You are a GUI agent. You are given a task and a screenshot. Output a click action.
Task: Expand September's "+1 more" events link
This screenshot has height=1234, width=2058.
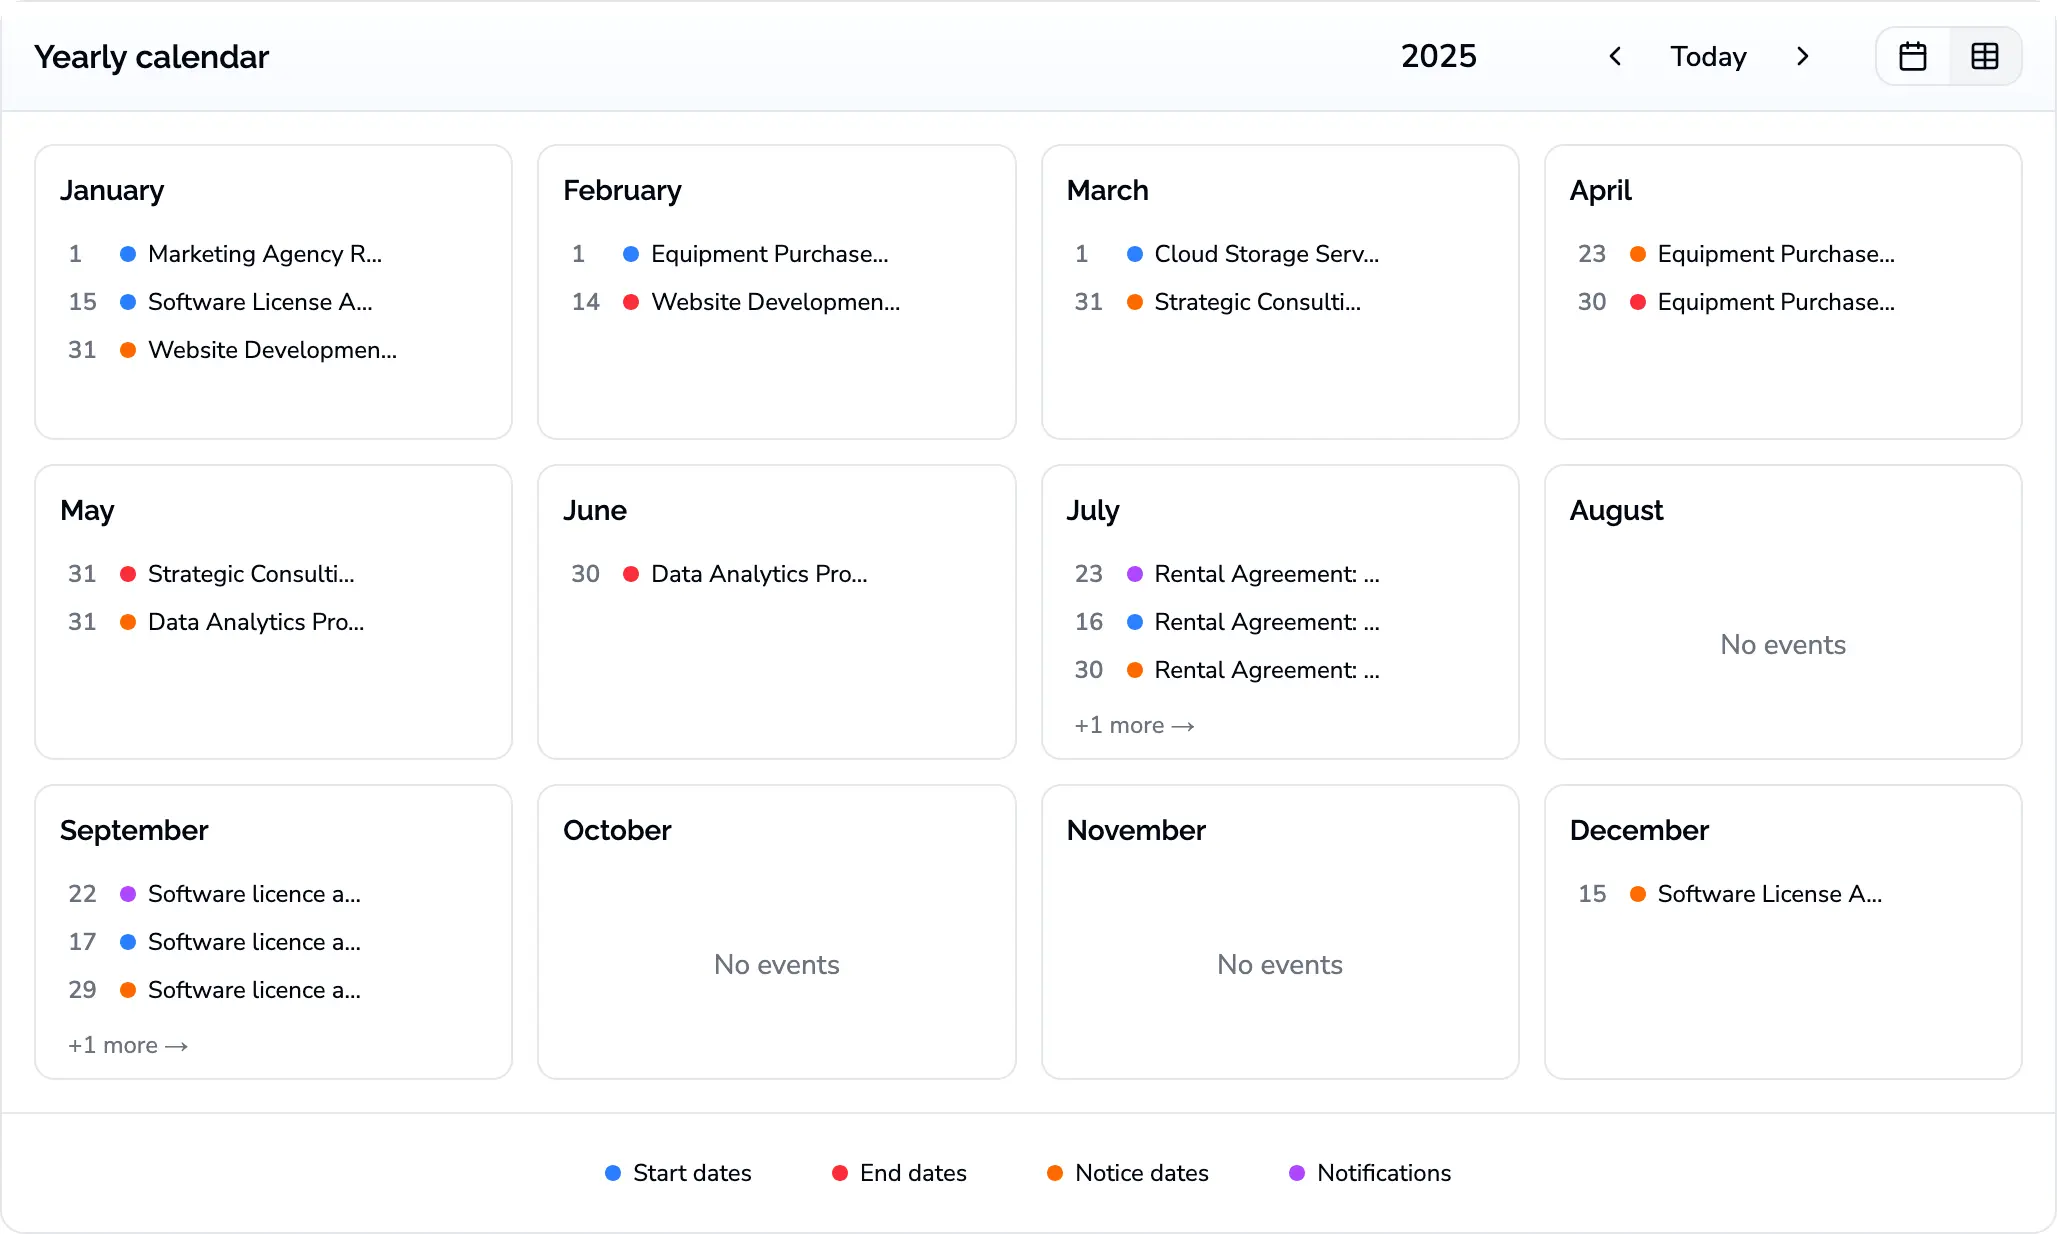coord(128,1046)
